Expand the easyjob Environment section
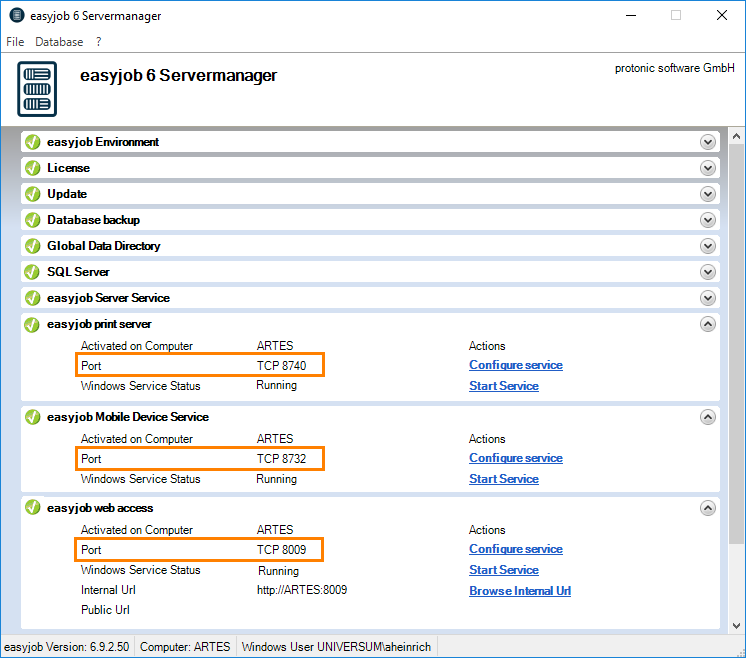 (x=708, y=142)
